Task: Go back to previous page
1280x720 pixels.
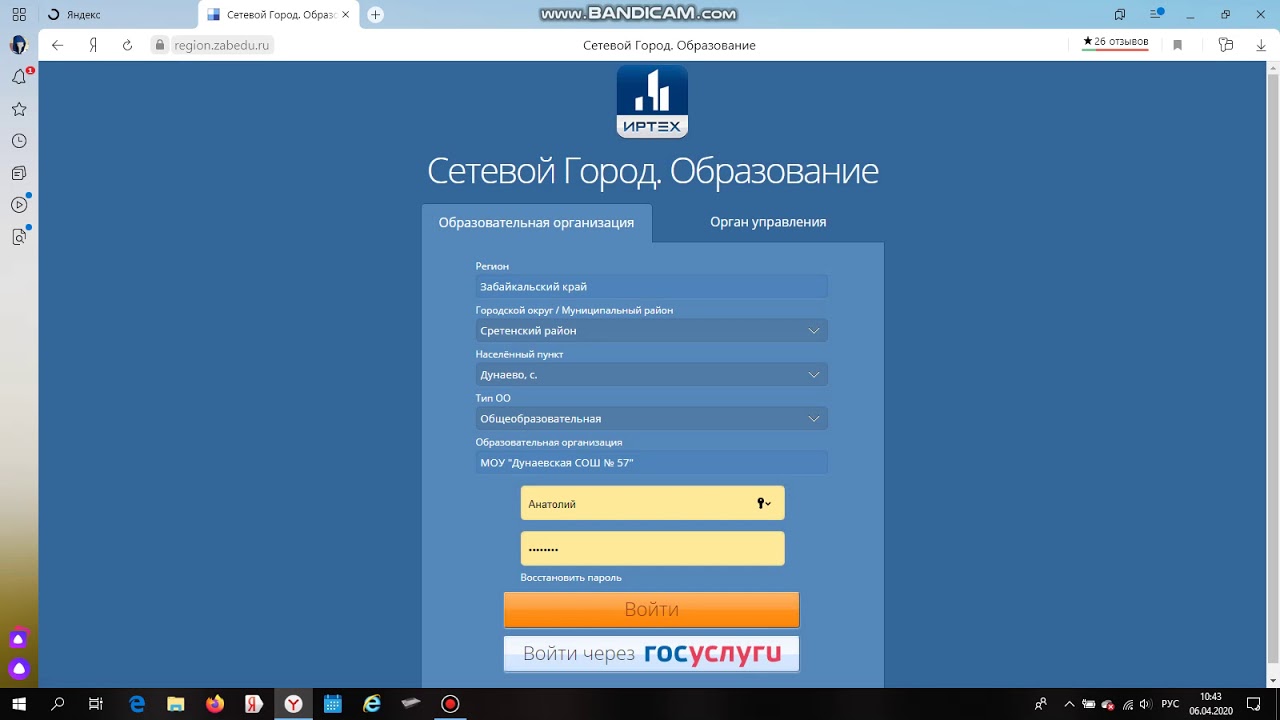Action: pos(57,45)
